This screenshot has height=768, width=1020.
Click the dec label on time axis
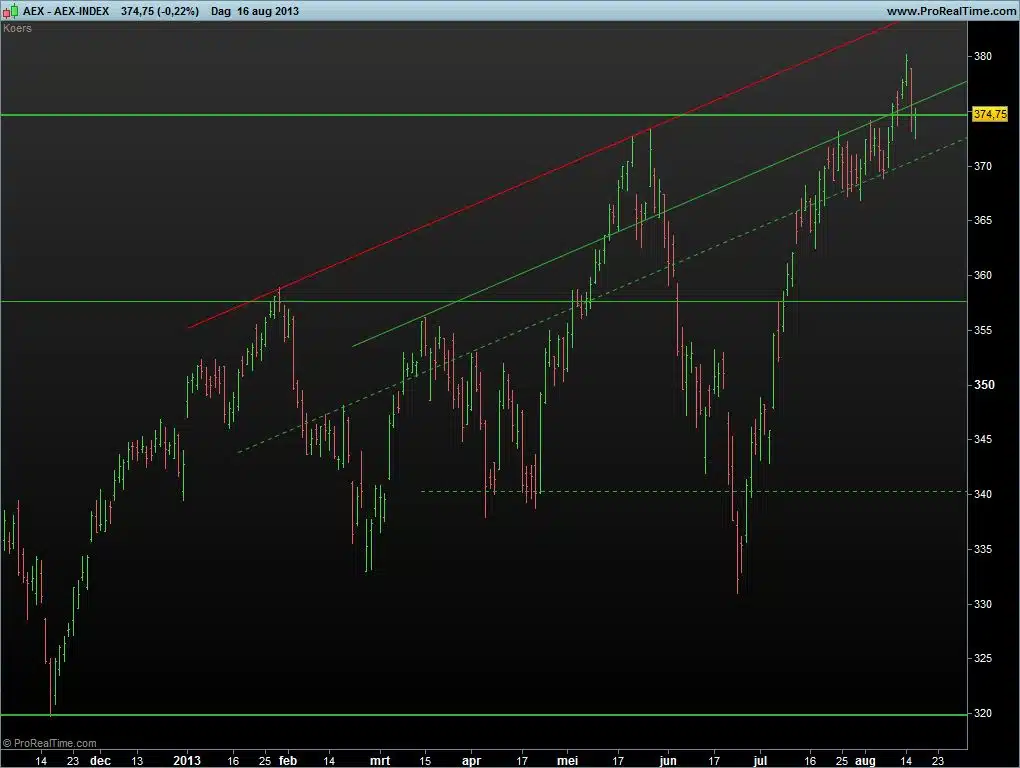100,760
